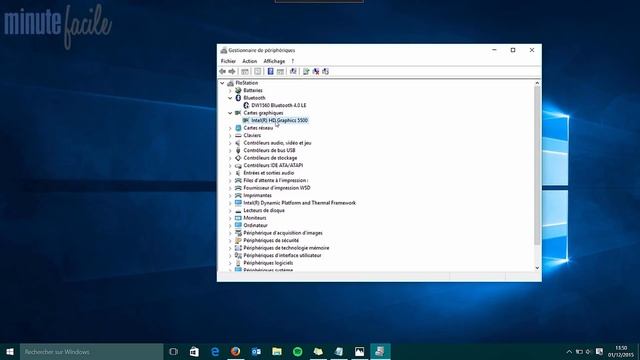This screenshot has width=640, height=360.
Task: Launch Microsoft Edge from the taskbar
Action: point(215,351)
